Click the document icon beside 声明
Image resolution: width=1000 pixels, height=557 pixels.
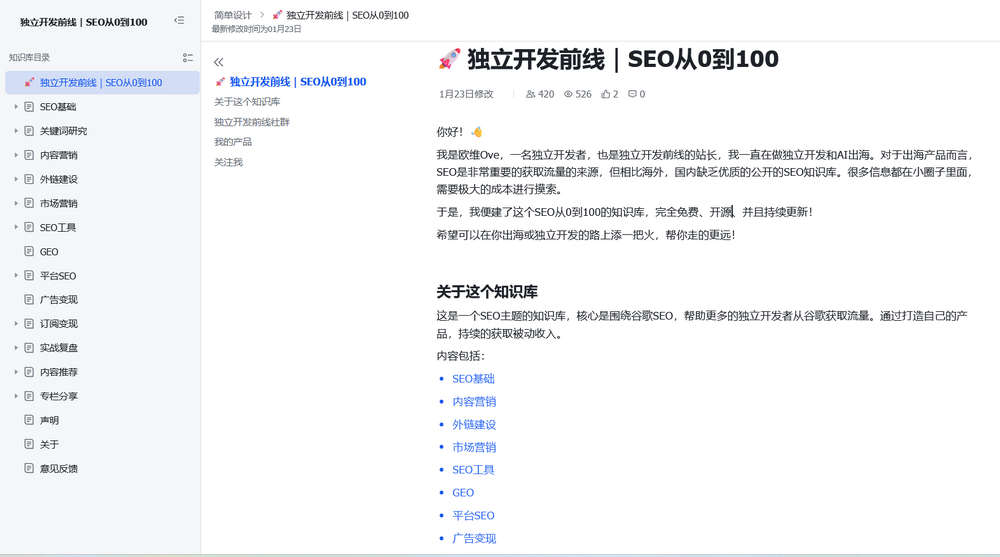click(x=29, y=420)
